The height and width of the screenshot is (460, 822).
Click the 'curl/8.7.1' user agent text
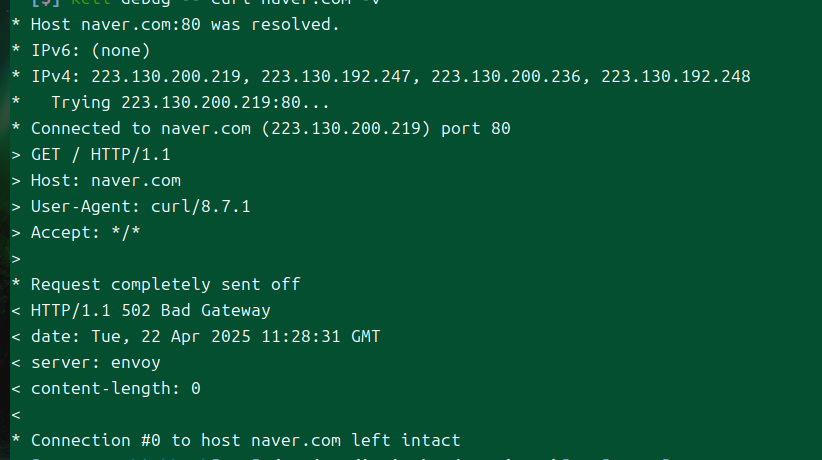(x=201, y=207)
